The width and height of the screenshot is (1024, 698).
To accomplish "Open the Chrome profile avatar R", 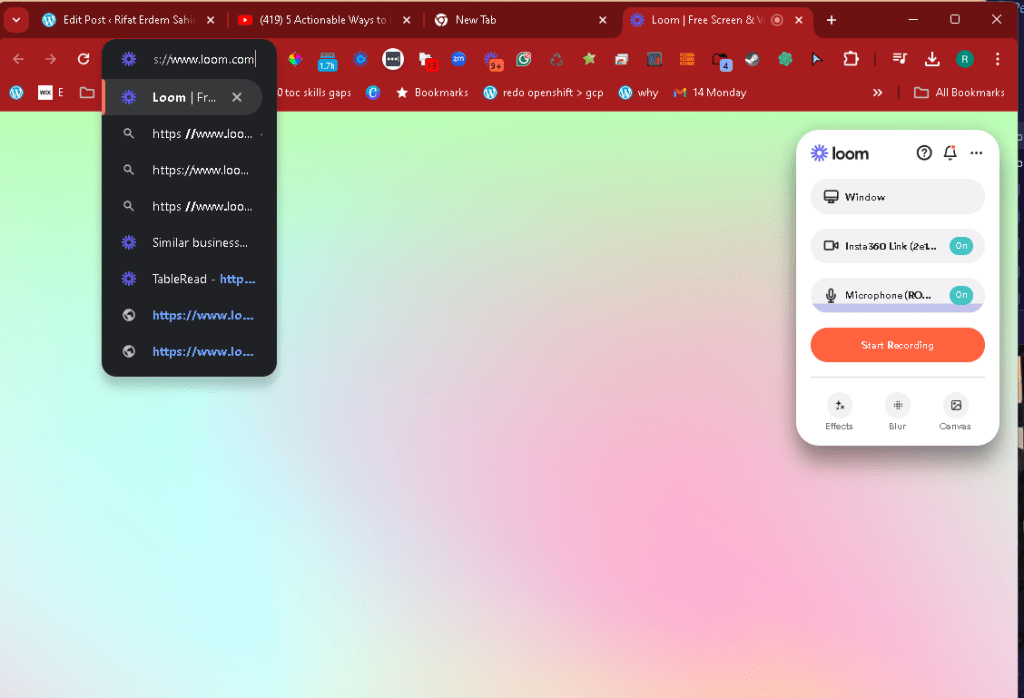I will pos(965,59).
